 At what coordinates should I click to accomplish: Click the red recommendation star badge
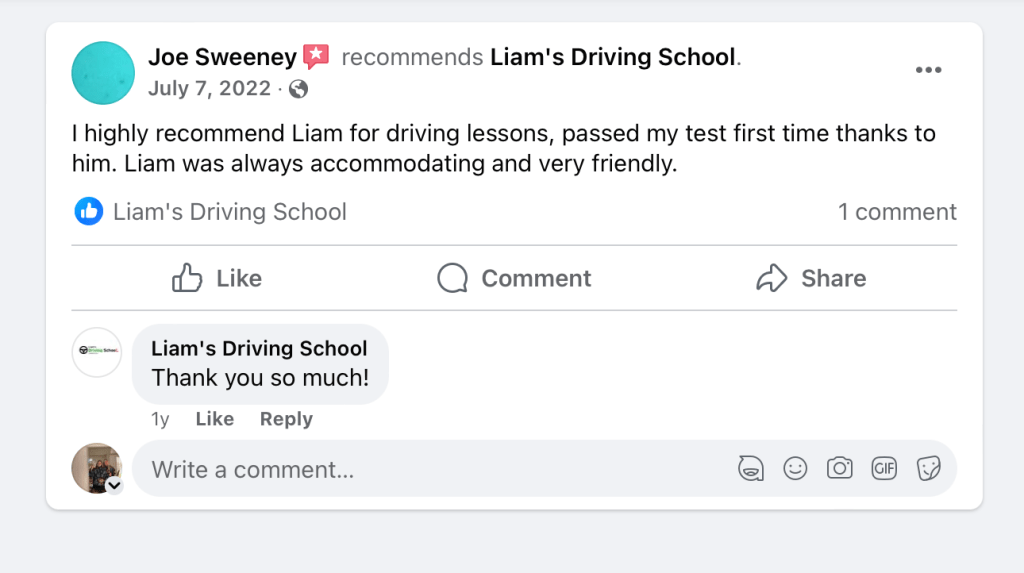tap(316, 57)
